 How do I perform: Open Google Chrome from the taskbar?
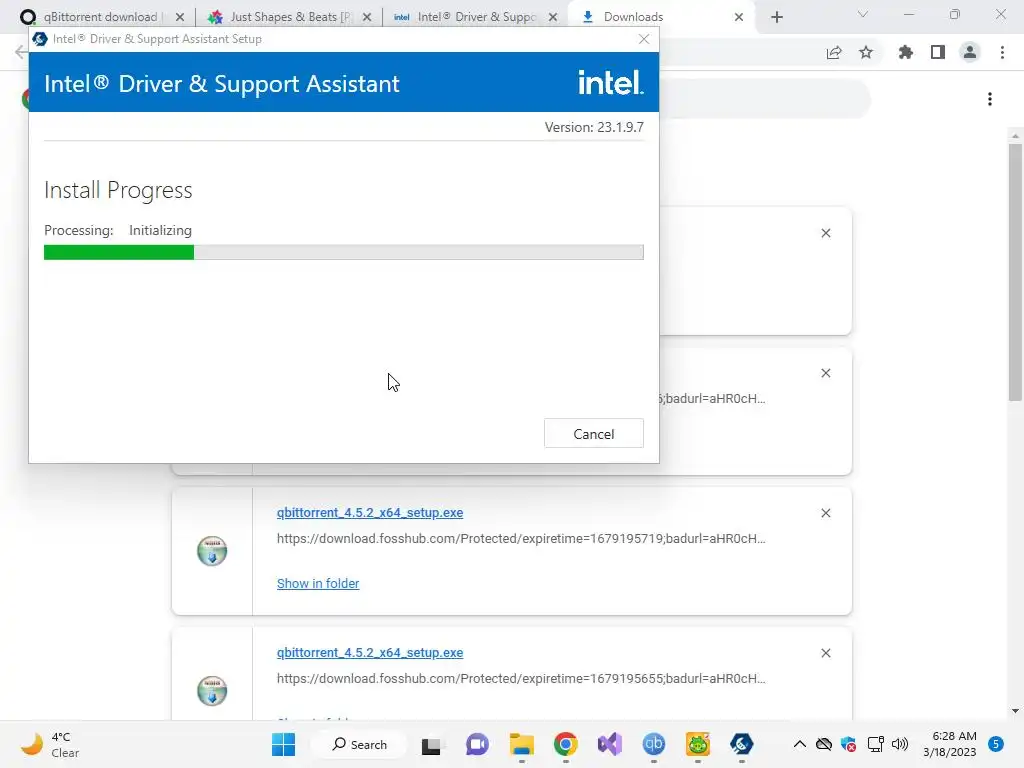click(x=566, y=744)
